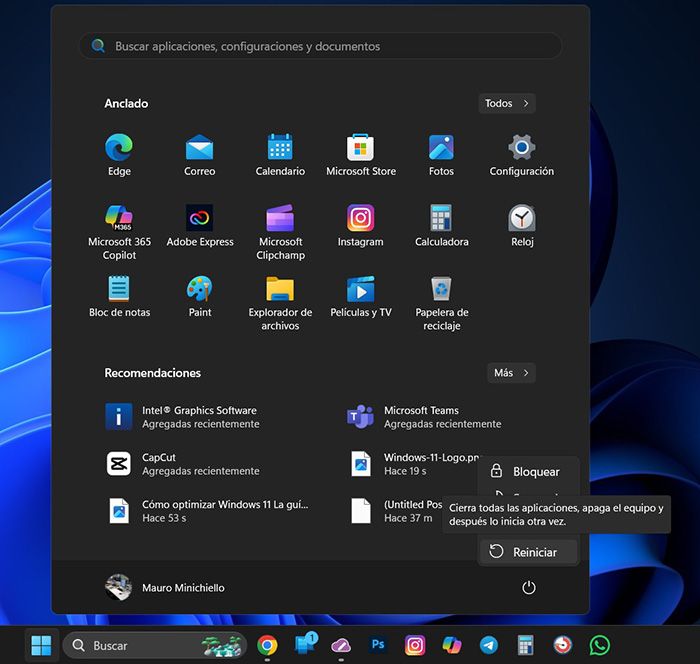This screenshot has width=700, height=664.
Task: Open Calendario from pinned apps
Action: tap(280, 155)
